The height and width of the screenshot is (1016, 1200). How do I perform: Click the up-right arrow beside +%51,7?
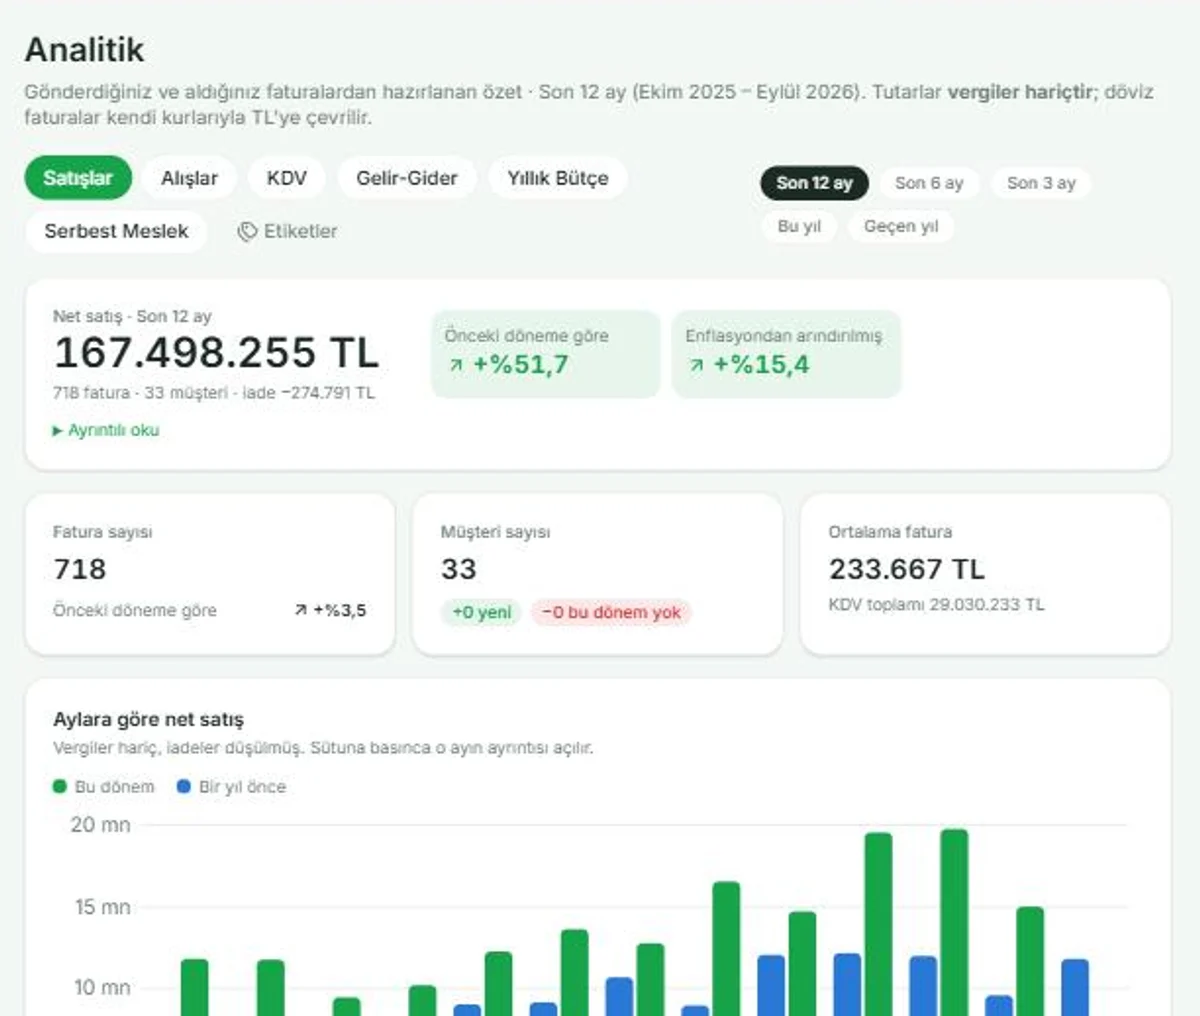(456, 366)
